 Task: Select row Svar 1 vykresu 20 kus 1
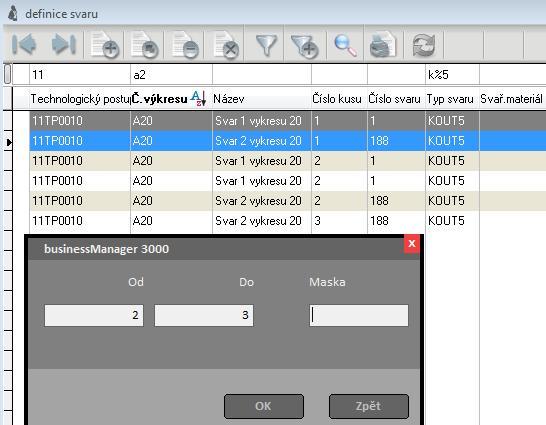click(288, 121)
